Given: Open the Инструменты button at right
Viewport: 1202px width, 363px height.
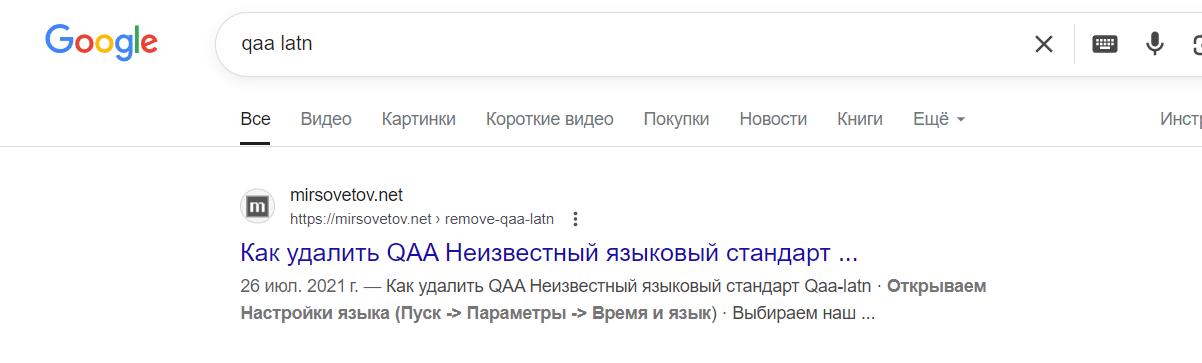Looking at the screenshot, I should [x=1181, y=119].
